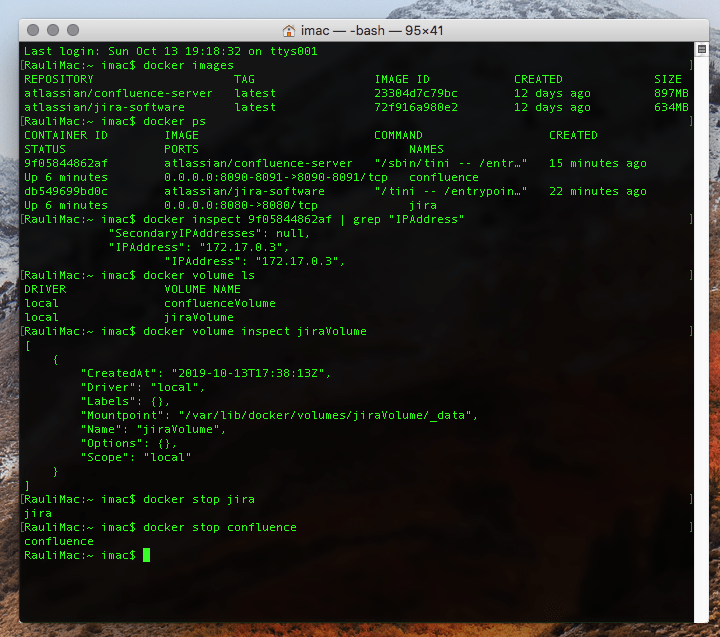Close the Terminal window

point(32,30)
